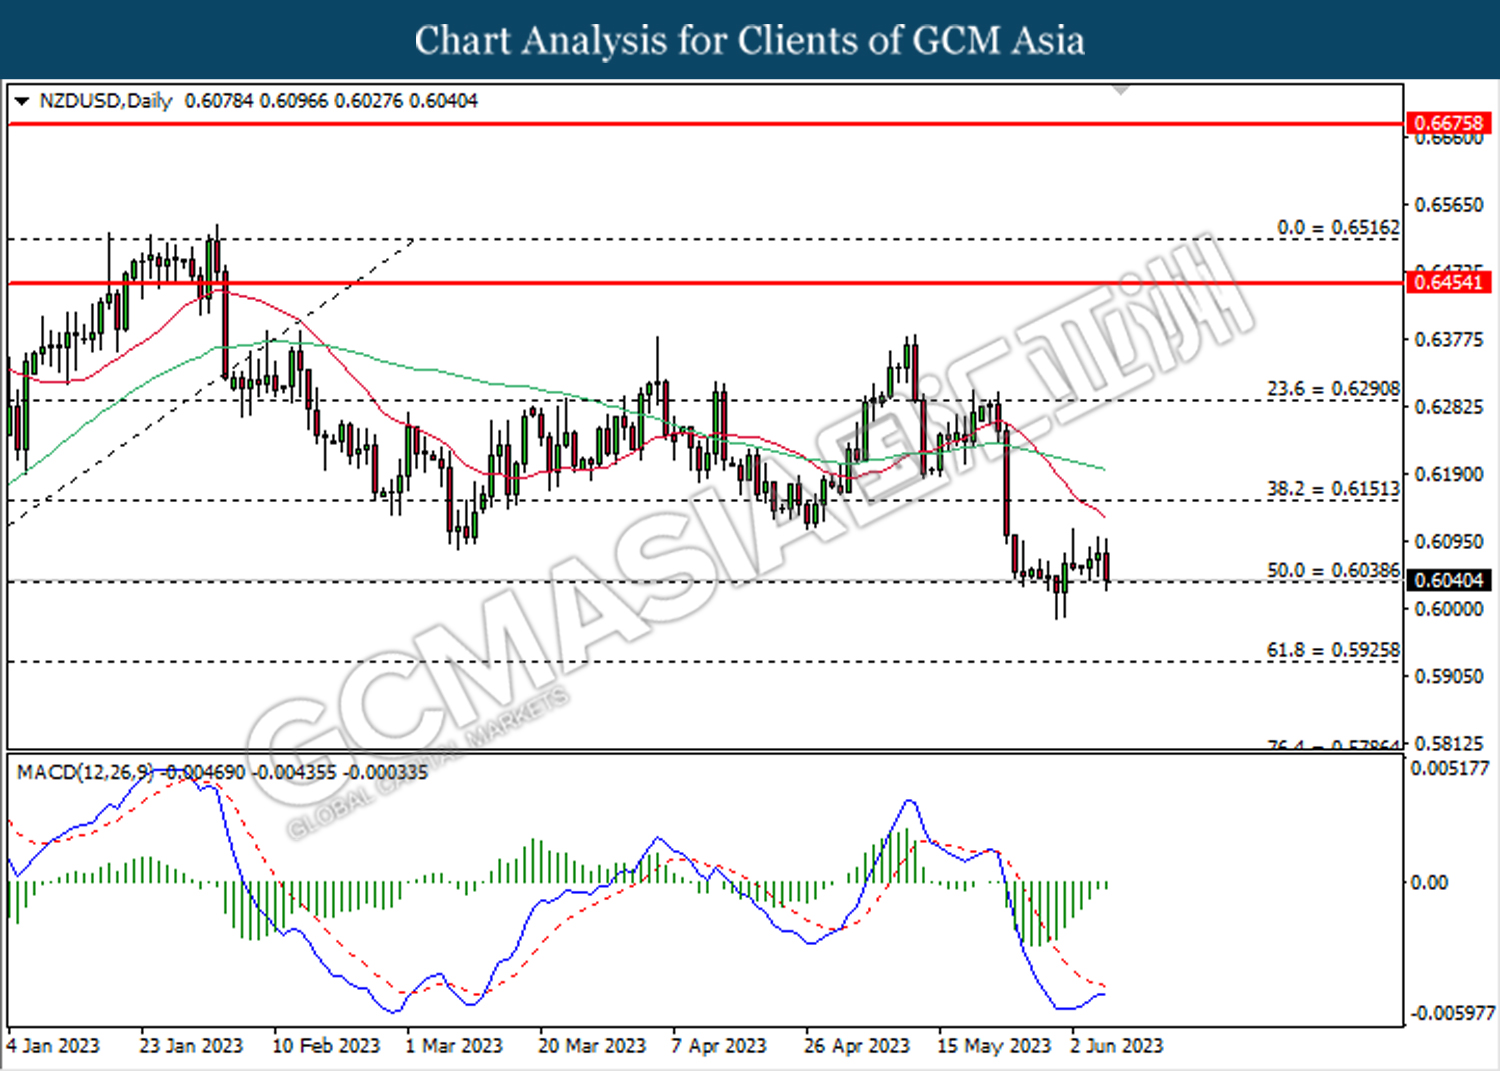Screen dimensions: 1500x1071
Task: Click the Fibonacci label 61.8 = 0.59258
Action: point(1333,650)
